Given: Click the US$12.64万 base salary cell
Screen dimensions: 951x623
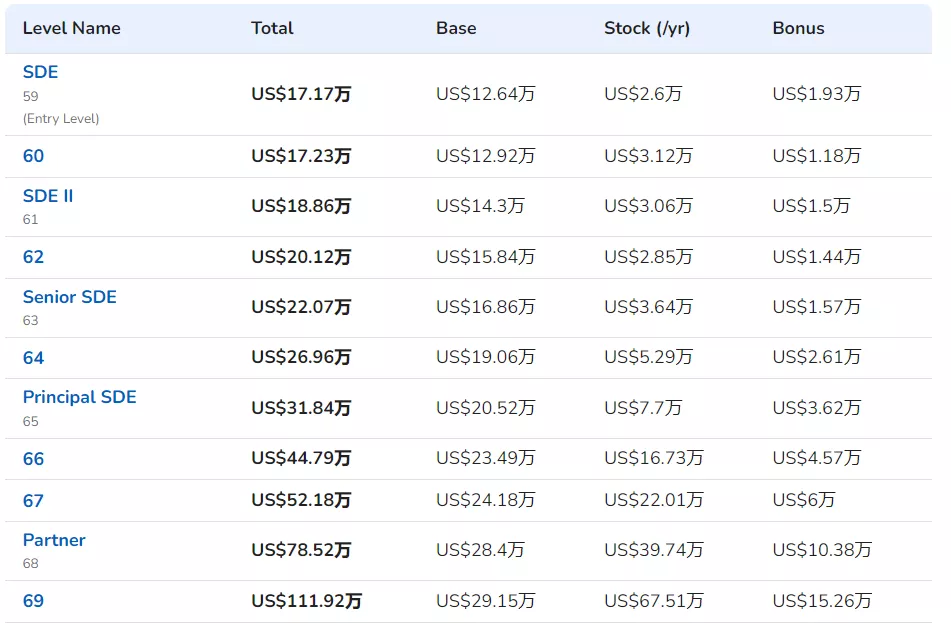Looking at the screenshot, I should coord(485,93).
